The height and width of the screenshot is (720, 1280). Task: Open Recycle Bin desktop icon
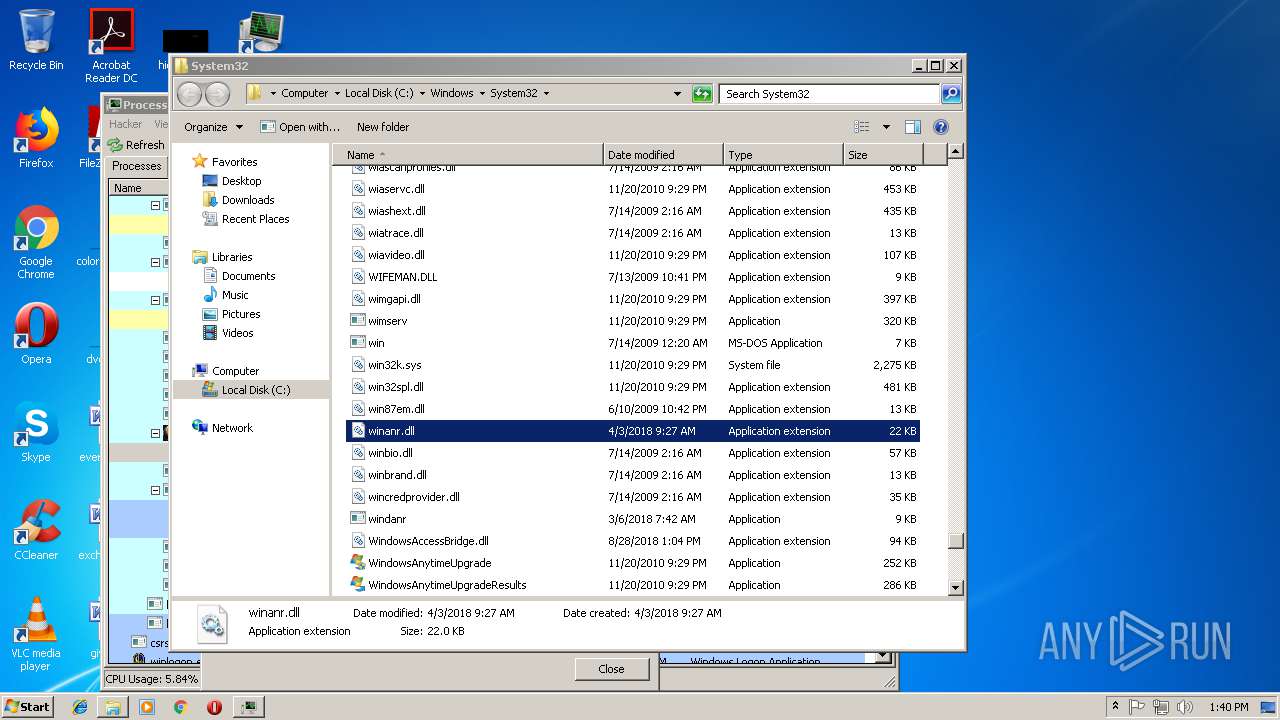tap(36, 40)
